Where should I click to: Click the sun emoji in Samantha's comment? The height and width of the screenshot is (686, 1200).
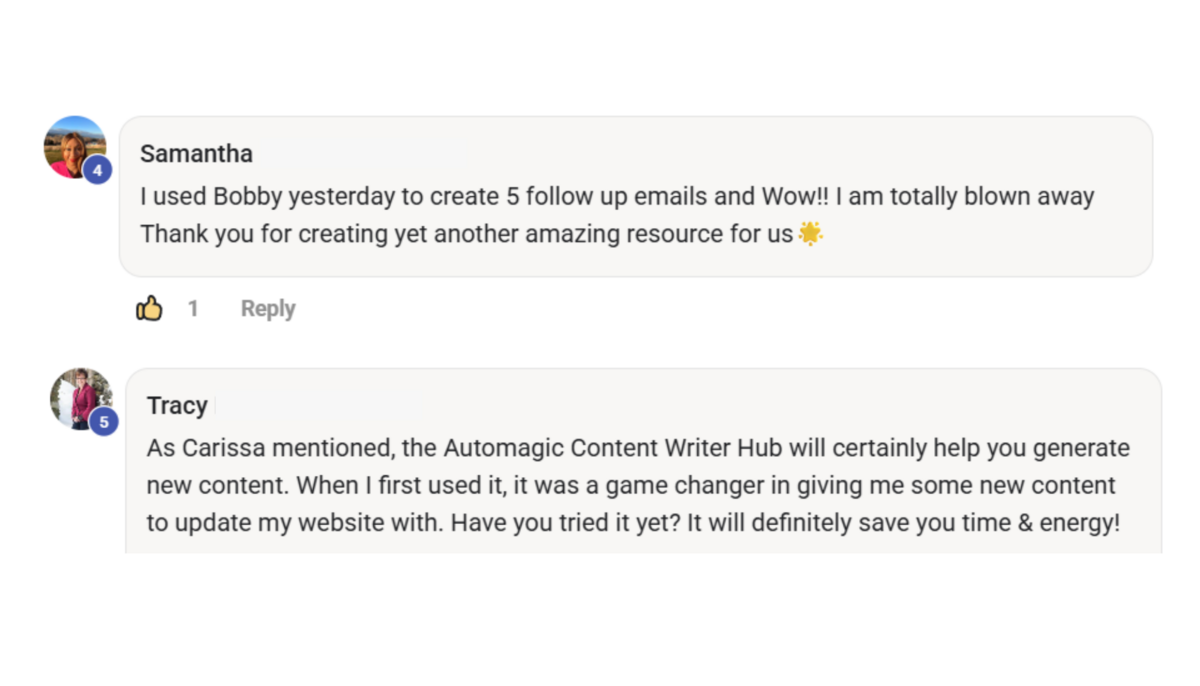point(810,234)
